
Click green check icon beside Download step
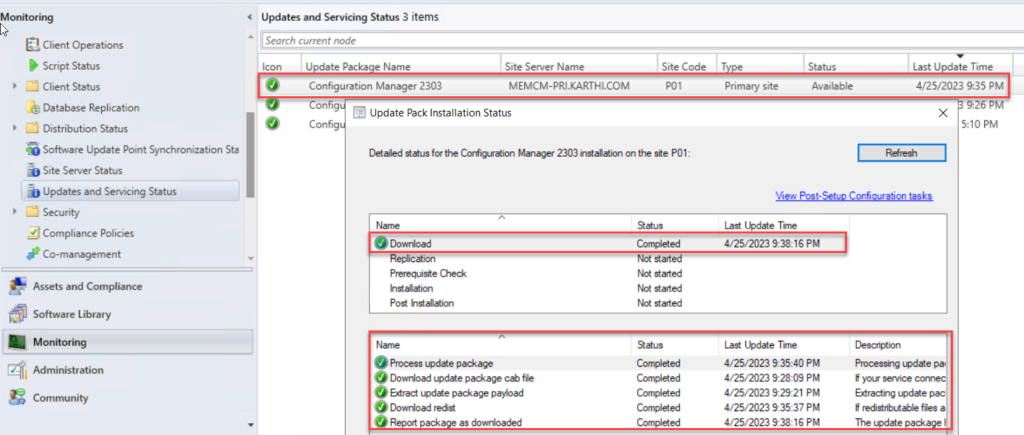[x=381, y=243]
